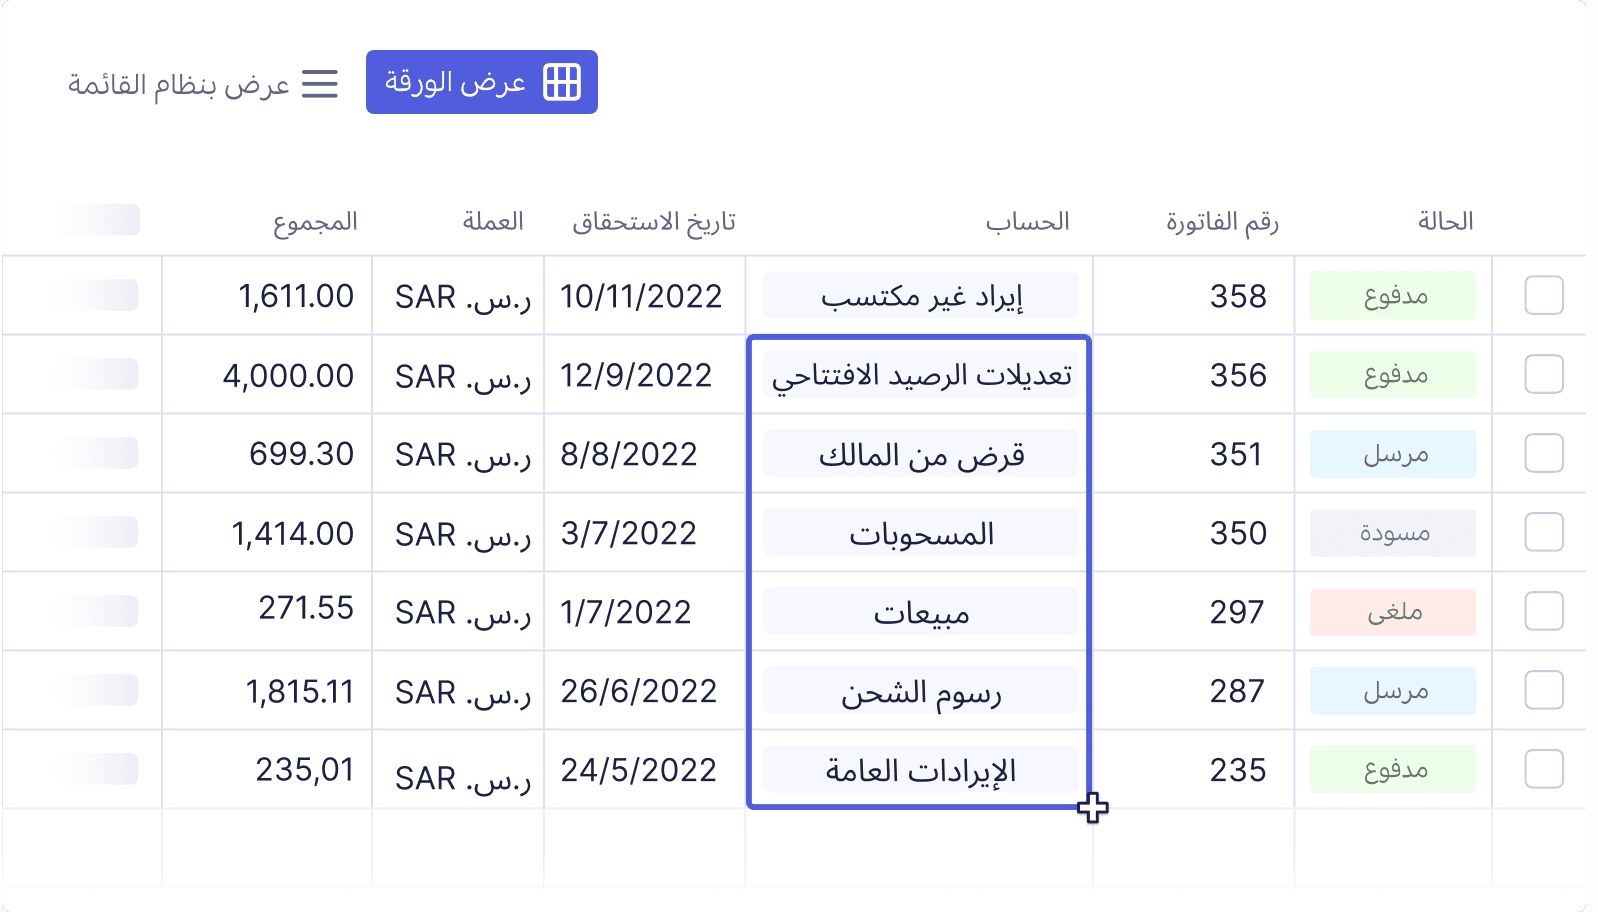Click the fill handle cross cursor
Viewport: 1598px width, 912px height.
click(1092, 807)
